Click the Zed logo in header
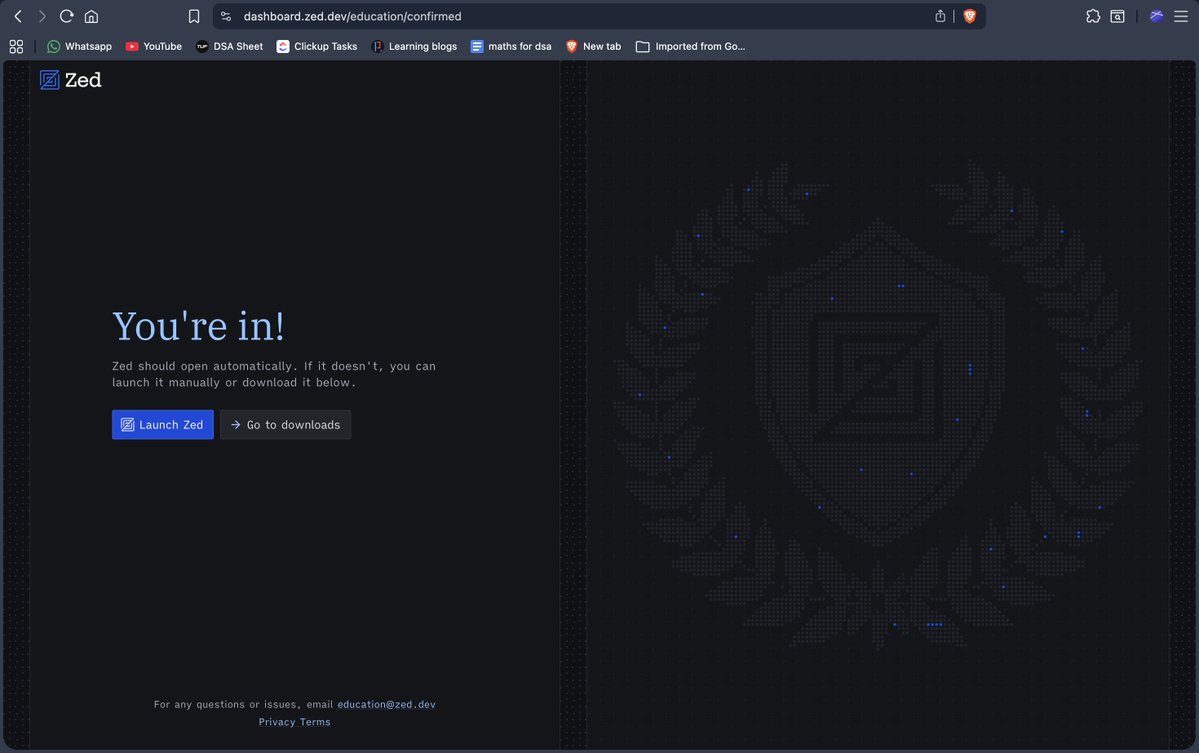The image size is (1199, 753). click(x=70, y=80)
